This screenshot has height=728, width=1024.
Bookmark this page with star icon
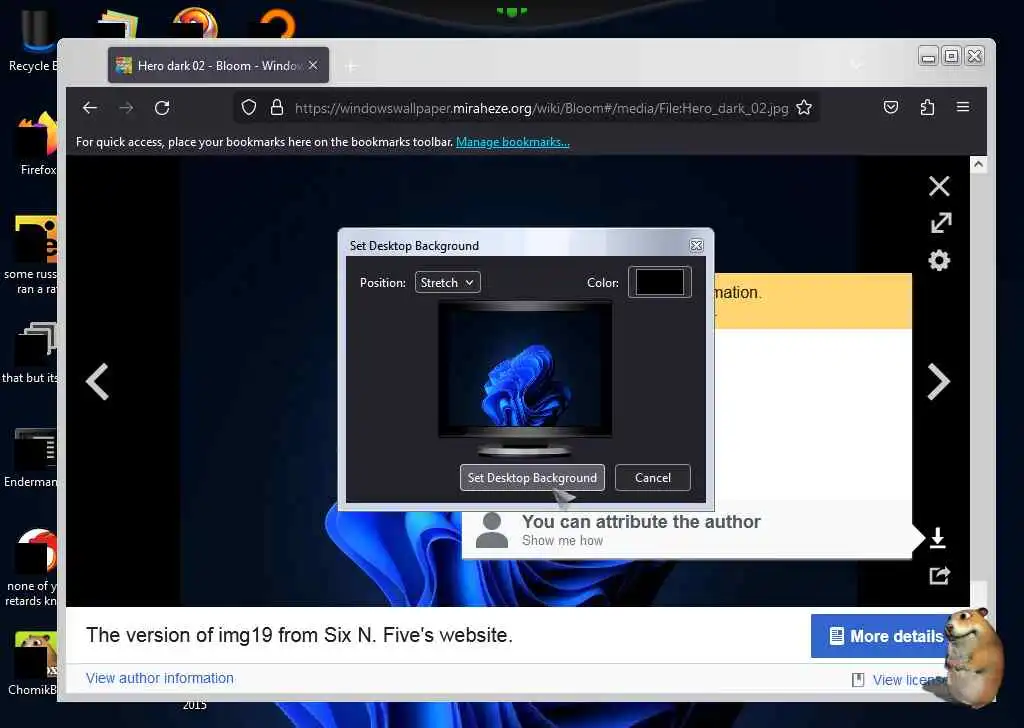click(804, 108)
